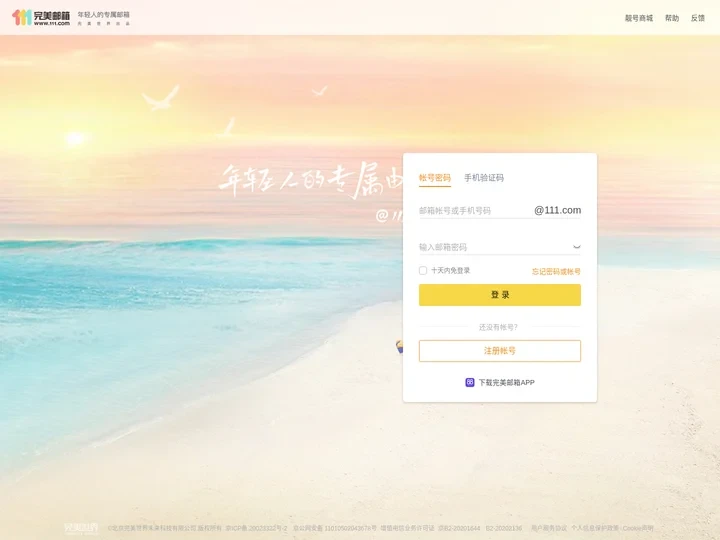720x540 pixels.
Task: Open the 个人信息保护政策 footer link
Action: [595, 528]
